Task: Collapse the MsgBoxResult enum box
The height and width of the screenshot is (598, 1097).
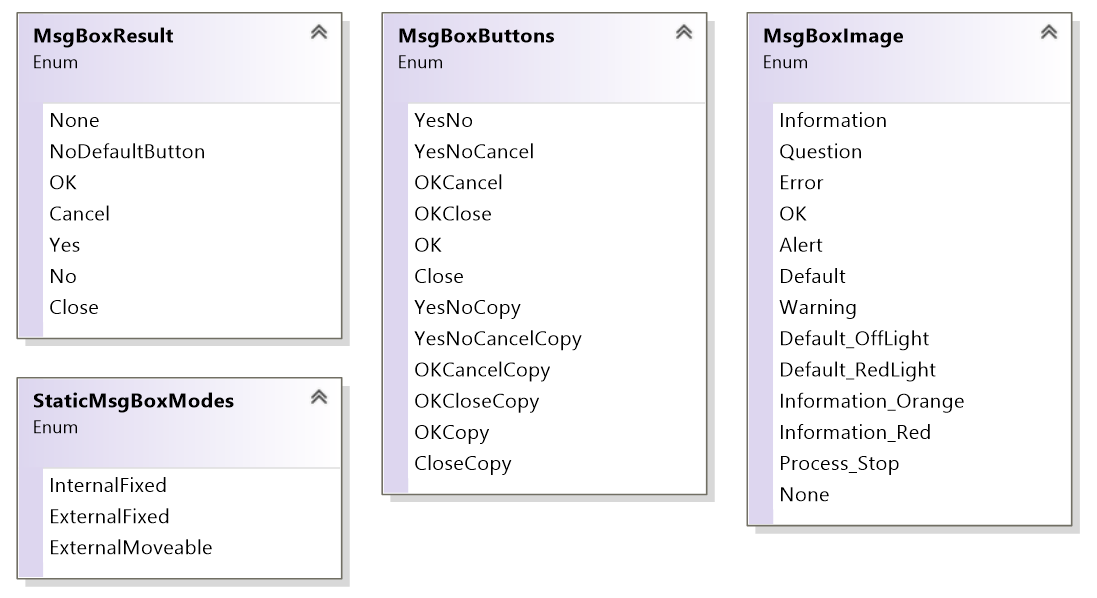Action: 319,32
